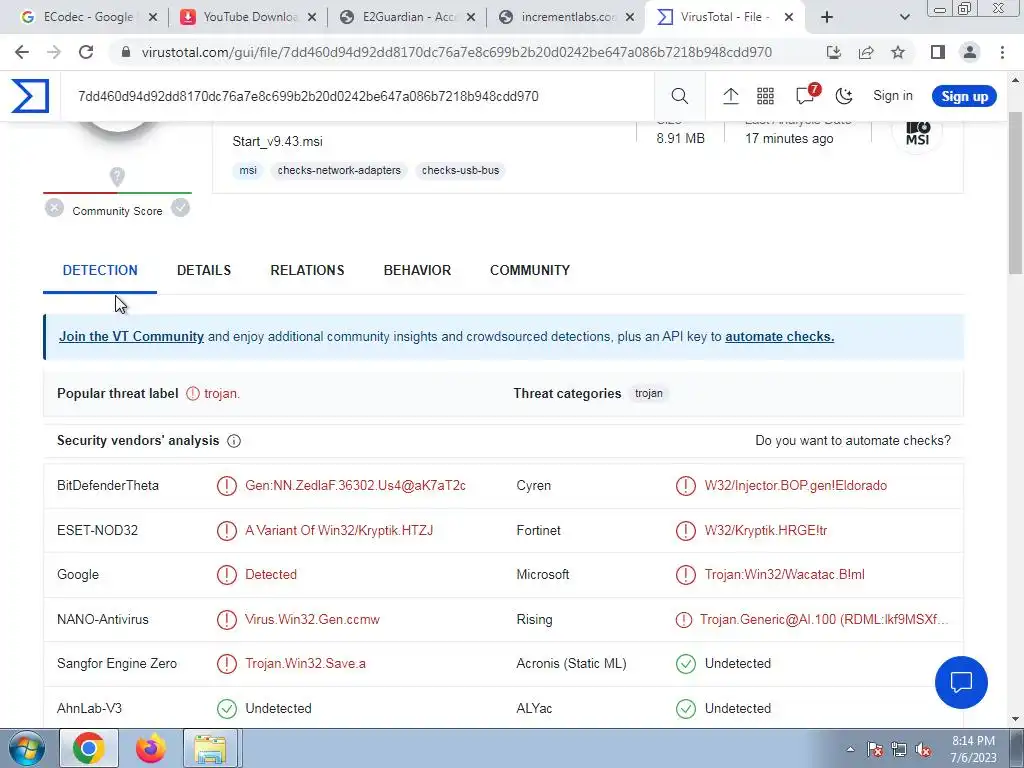Viewport: 1024px width, 768px height.
Task: Click the trojan threat category chip
Action: (648, 393)
